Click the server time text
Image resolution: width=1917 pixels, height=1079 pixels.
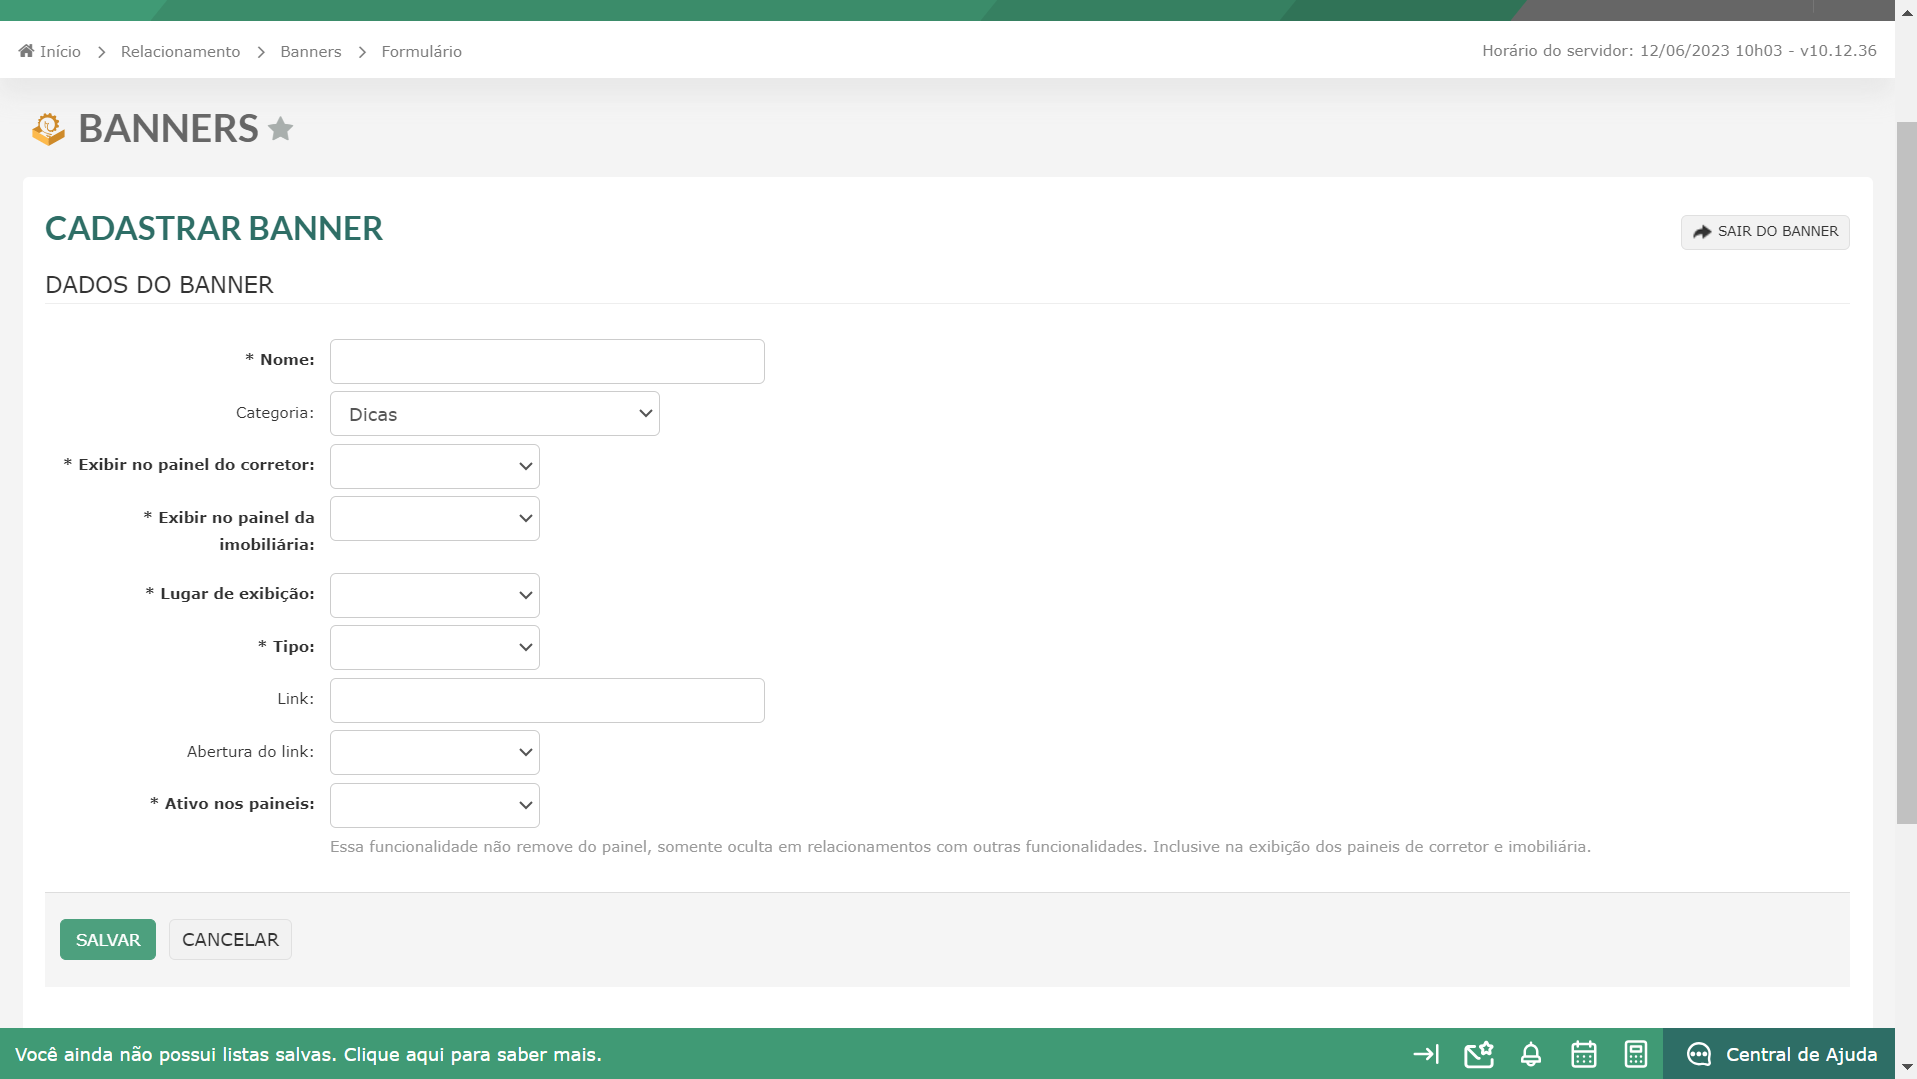[1679, 51]
